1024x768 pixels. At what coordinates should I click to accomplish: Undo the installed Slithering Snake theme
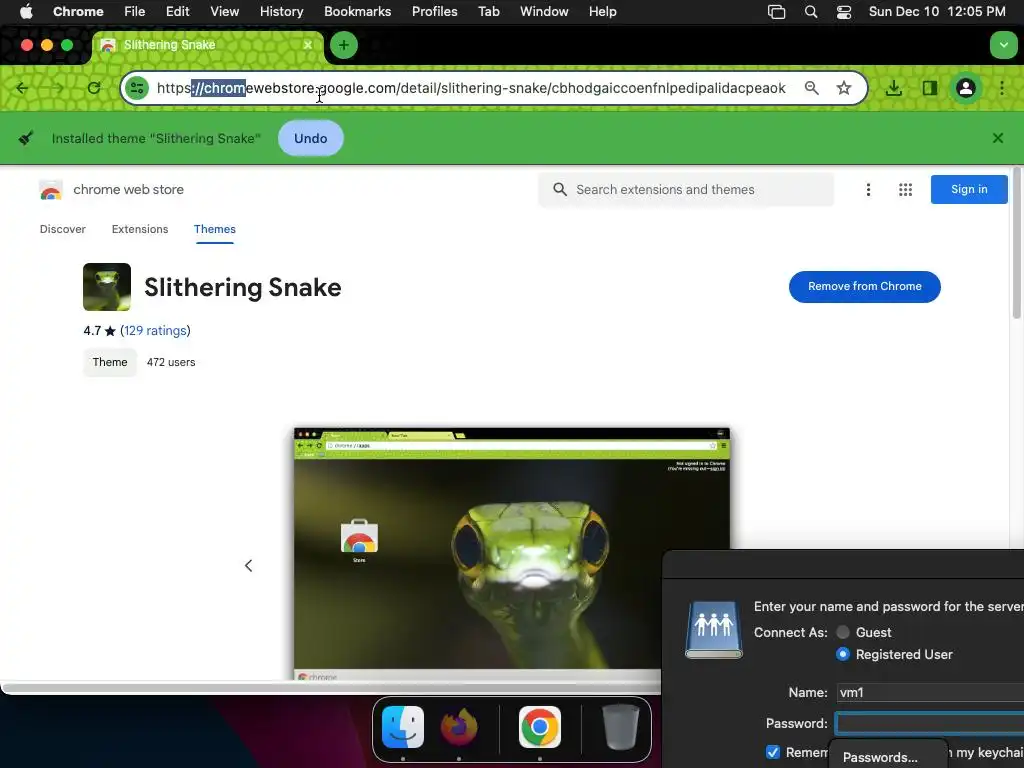(x=311, y=138)
